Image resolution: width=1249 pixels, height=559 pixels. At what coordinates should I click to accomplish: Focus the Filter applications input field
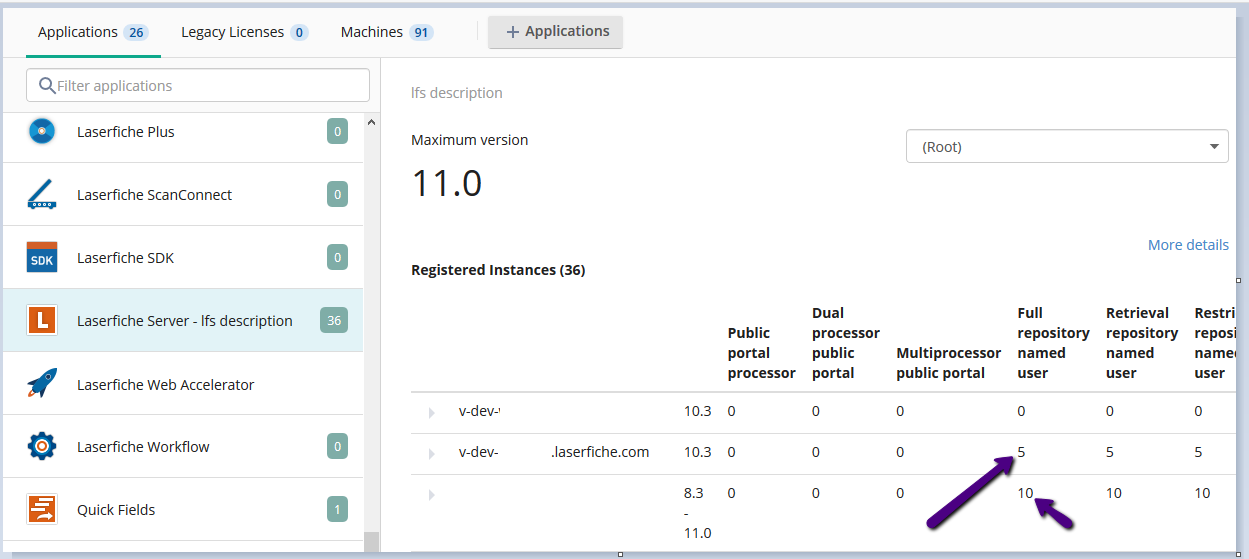click(x=198, y=86)
